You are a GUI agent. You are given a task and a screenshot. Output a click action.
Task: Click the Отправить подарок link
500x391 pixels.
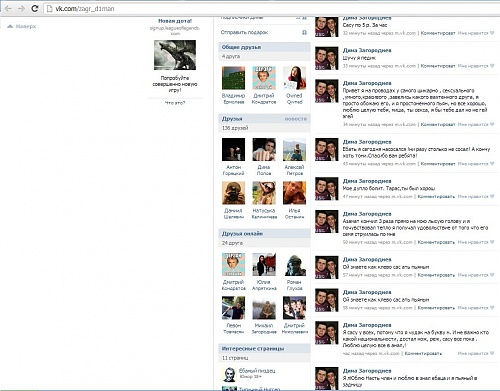click(x=244, y=32)
